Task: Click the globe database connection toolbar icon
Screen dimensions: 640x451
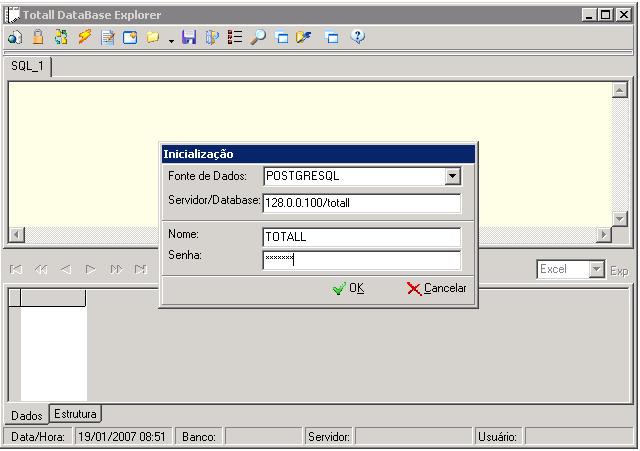Action: pos(15,38)
